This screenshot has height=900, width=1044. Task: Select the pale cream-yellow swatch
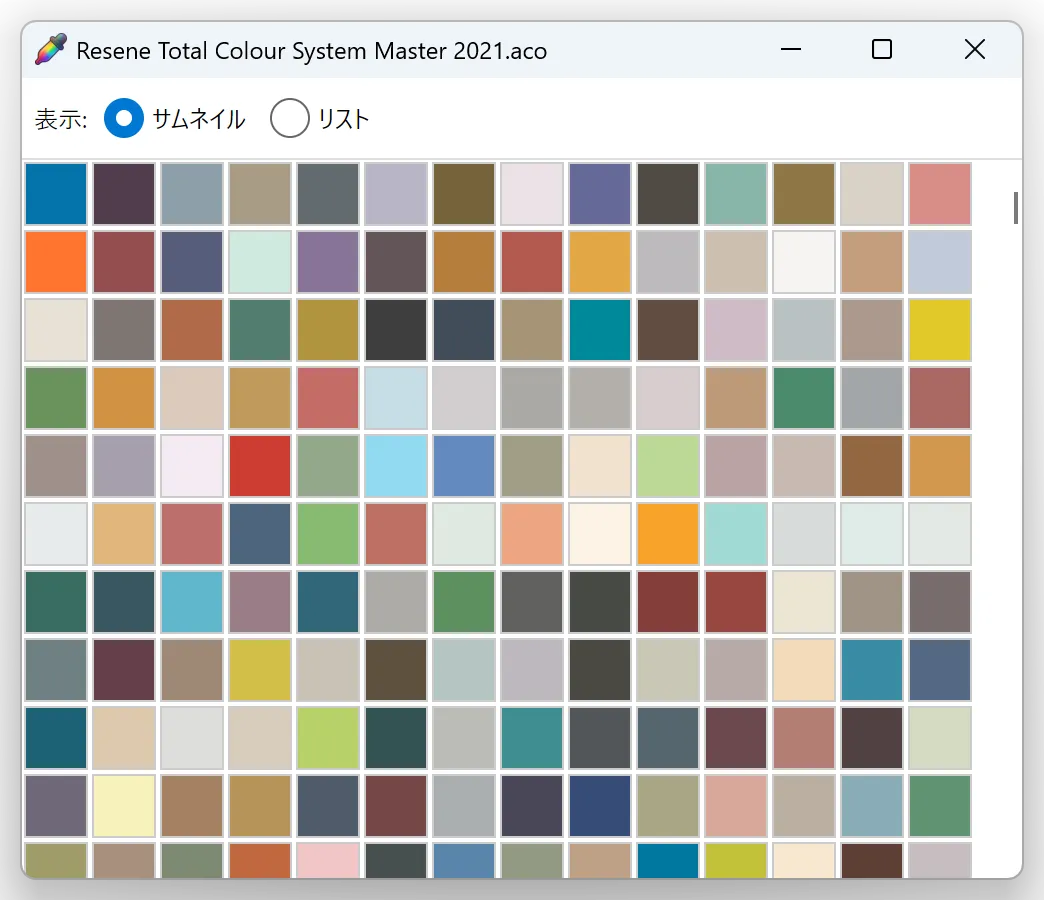(124, 806)
